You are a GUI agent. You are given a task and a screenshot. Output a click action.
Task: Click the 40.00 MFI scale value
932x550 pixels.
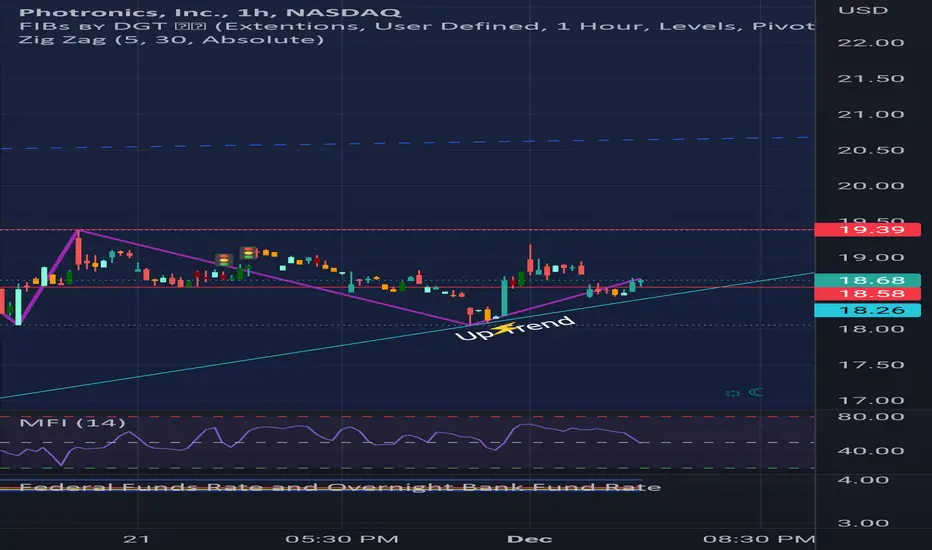871,451
